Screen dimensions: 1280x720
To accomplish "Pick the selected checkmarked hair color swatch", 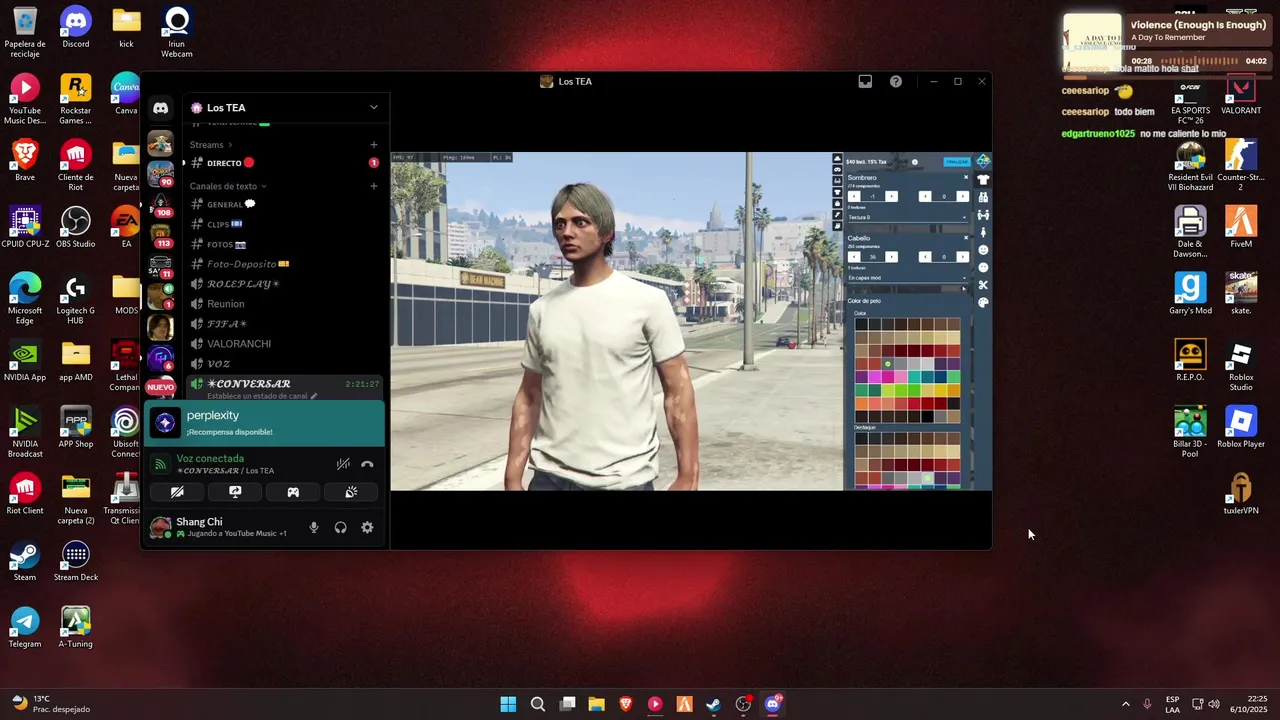I will (887, 364).
